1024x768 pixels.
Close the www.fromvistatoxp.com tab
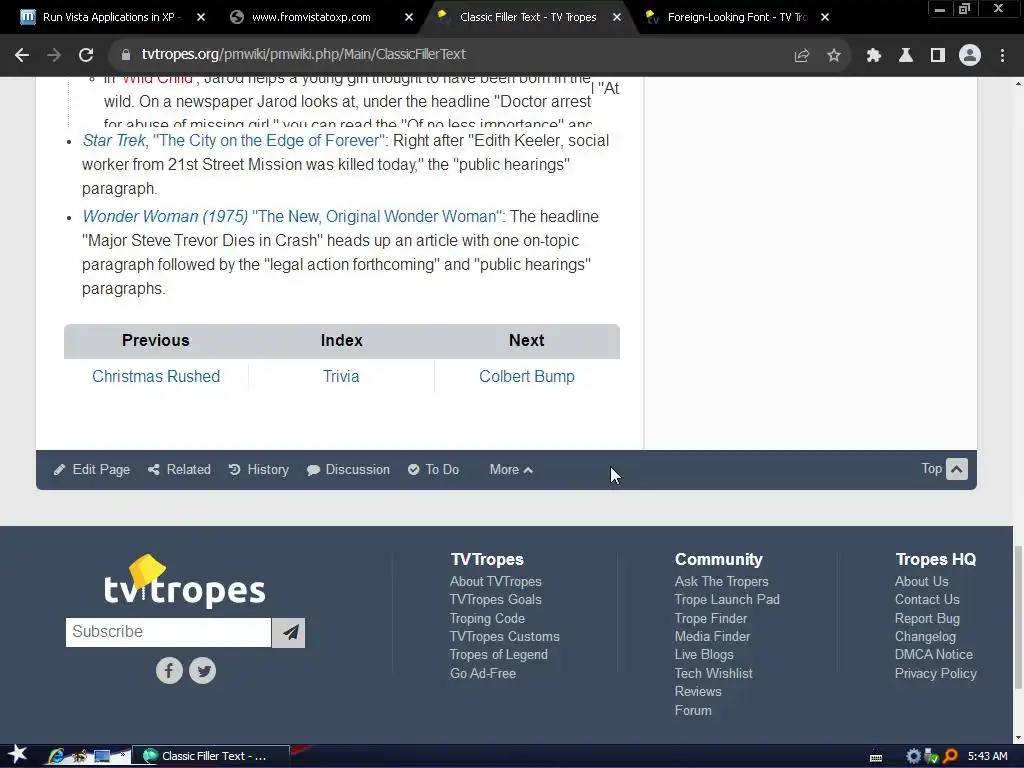[x=409, y=17]
